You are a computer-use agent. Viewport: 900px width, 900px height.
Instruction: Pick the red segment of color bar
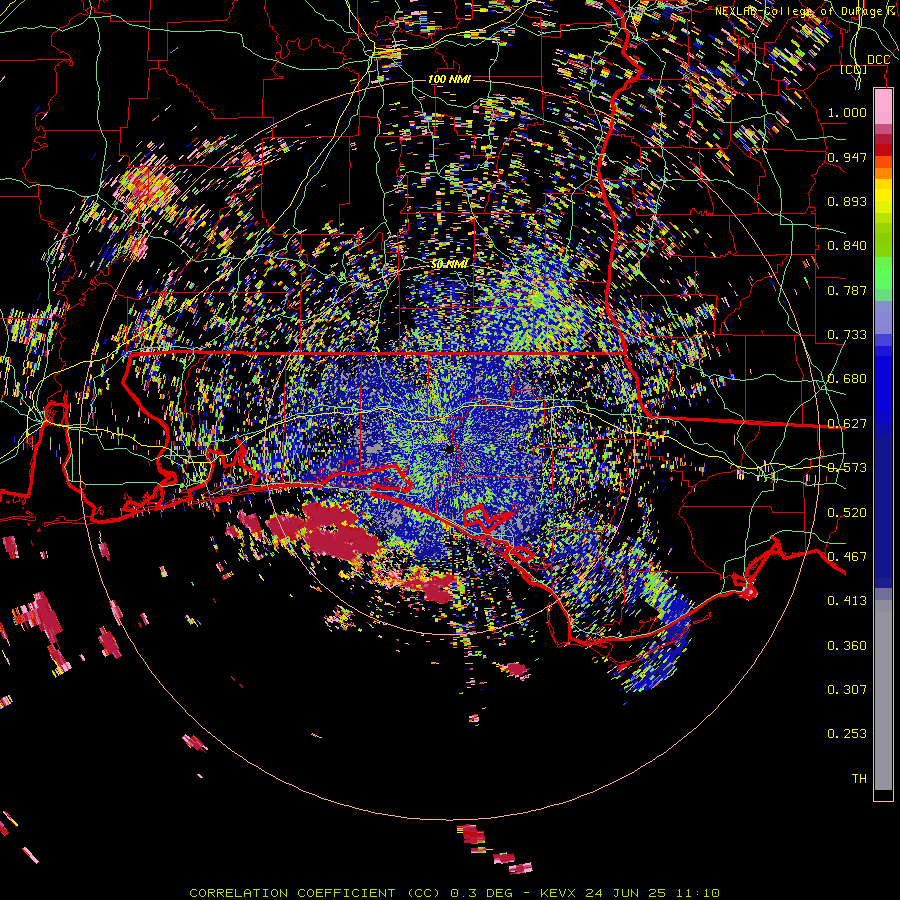[x=883, y=150]
